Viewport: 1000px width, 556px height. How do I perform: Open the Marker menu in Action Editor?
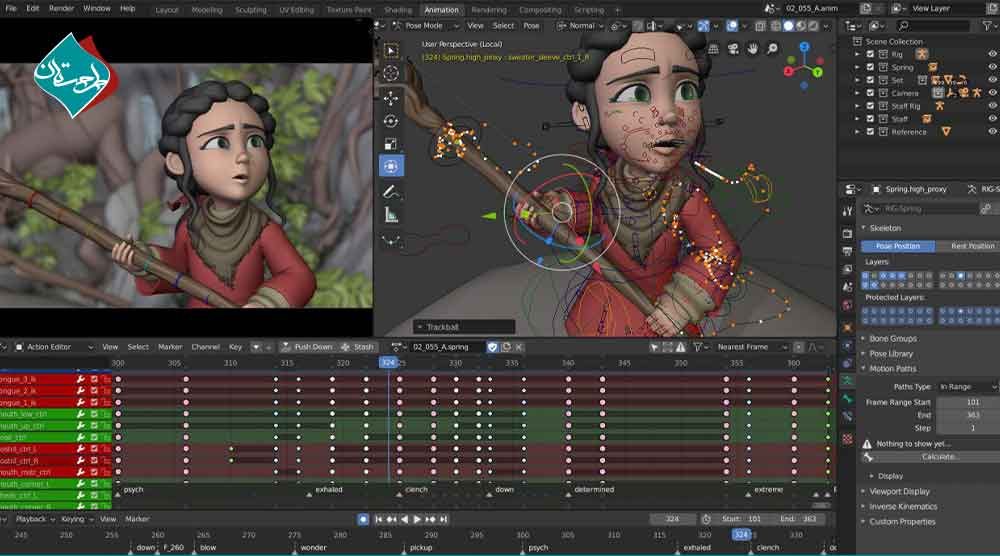click(x=170, y=347)
